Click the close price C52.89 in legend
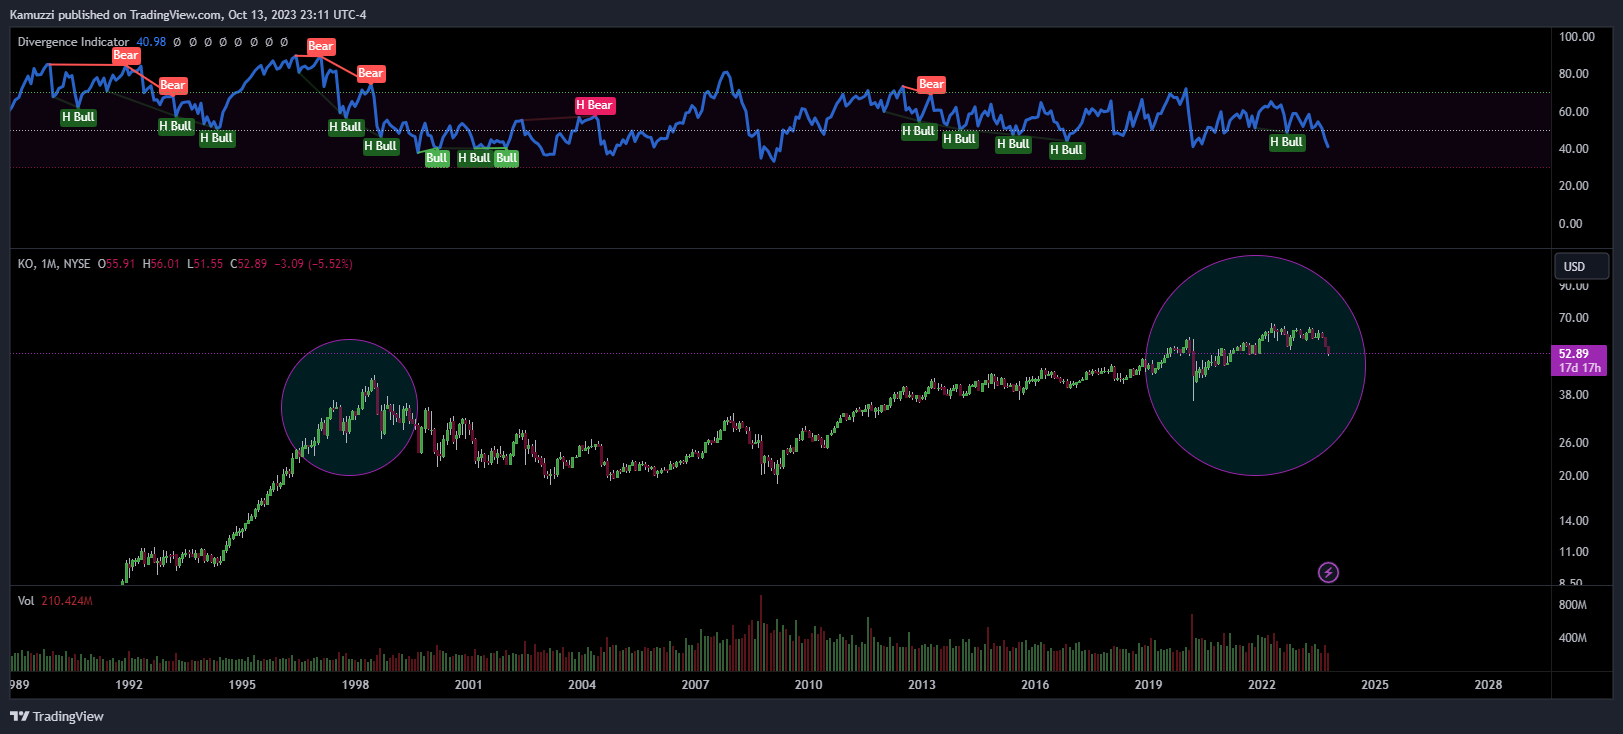The image size is (1623, 734). 249,264
